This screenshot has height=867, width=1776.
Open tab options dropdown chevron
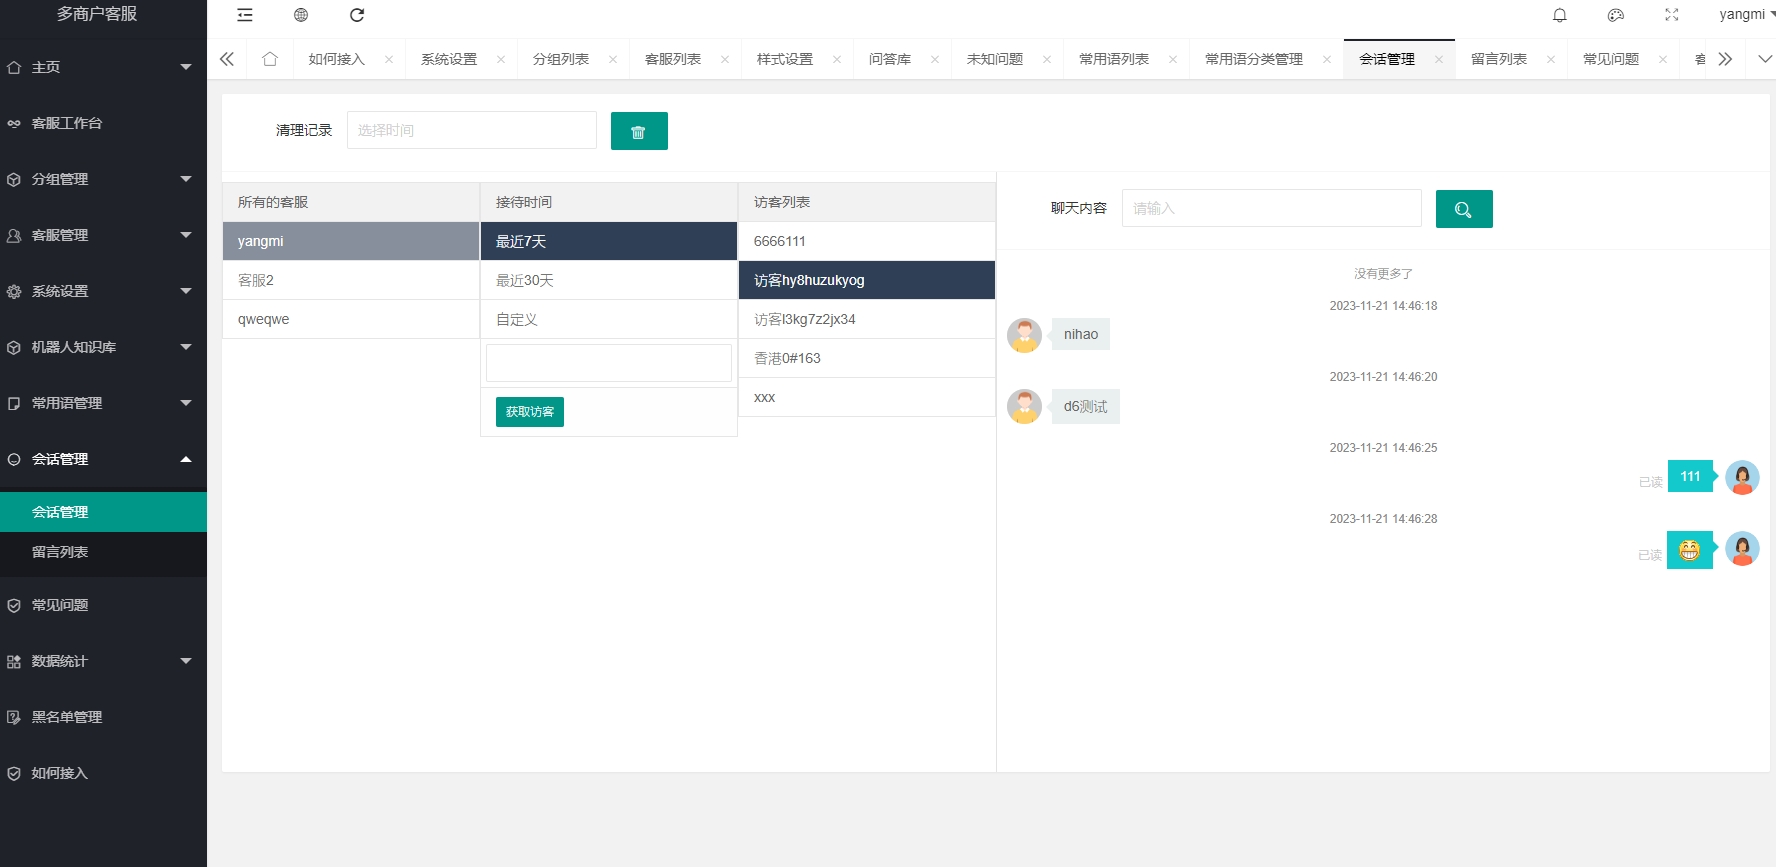tap(1765, 59)
